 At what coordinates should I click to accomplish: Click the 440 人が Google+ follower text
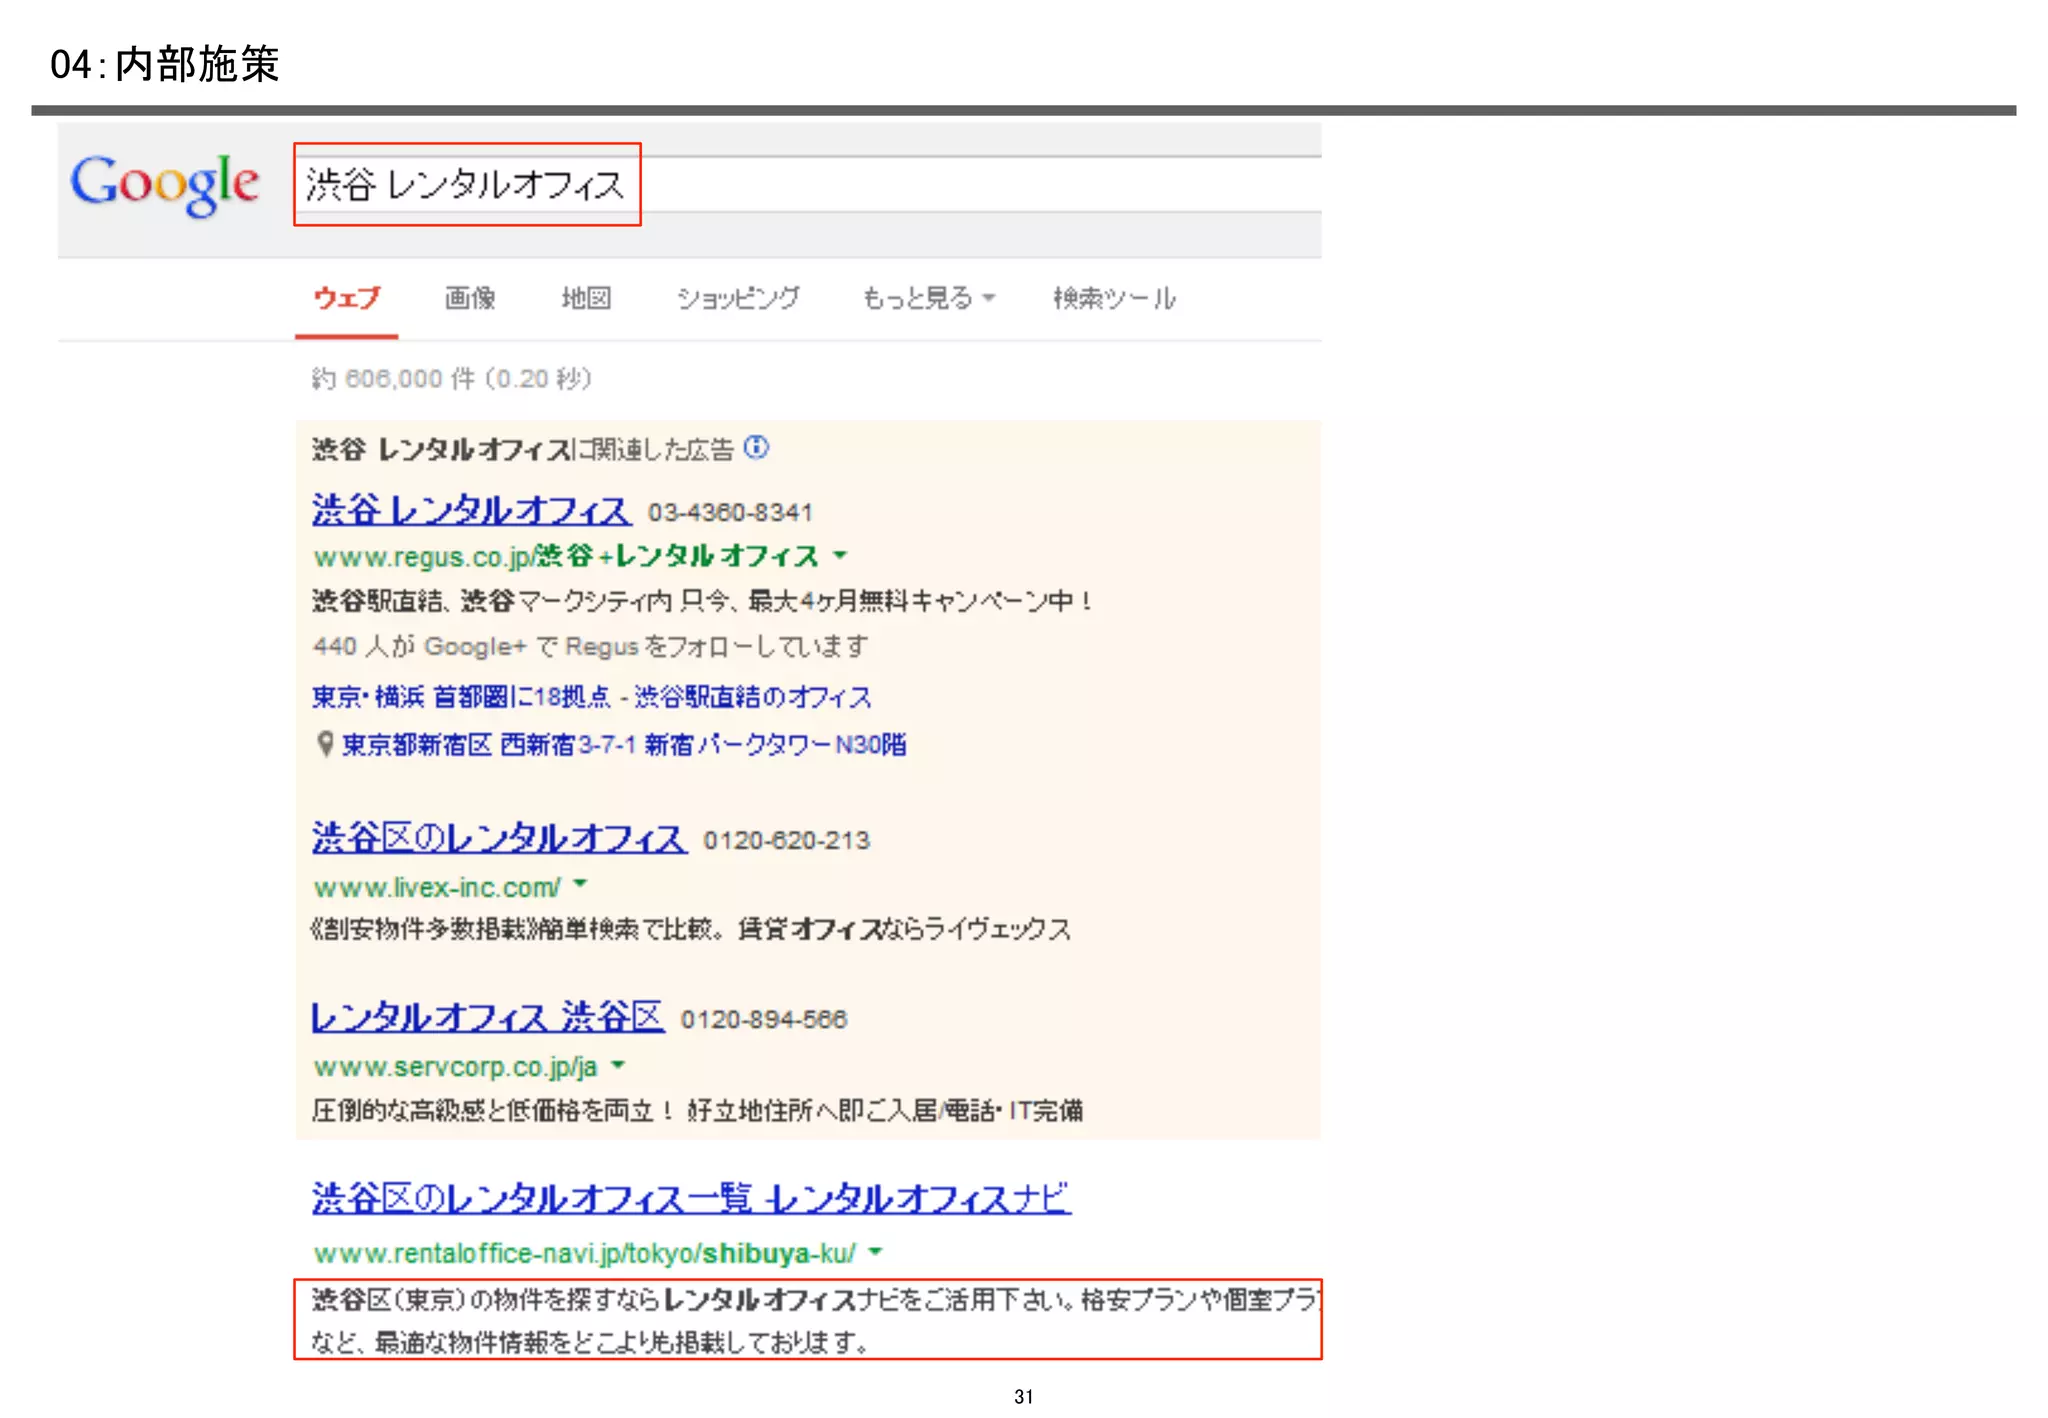pos(590,646)
